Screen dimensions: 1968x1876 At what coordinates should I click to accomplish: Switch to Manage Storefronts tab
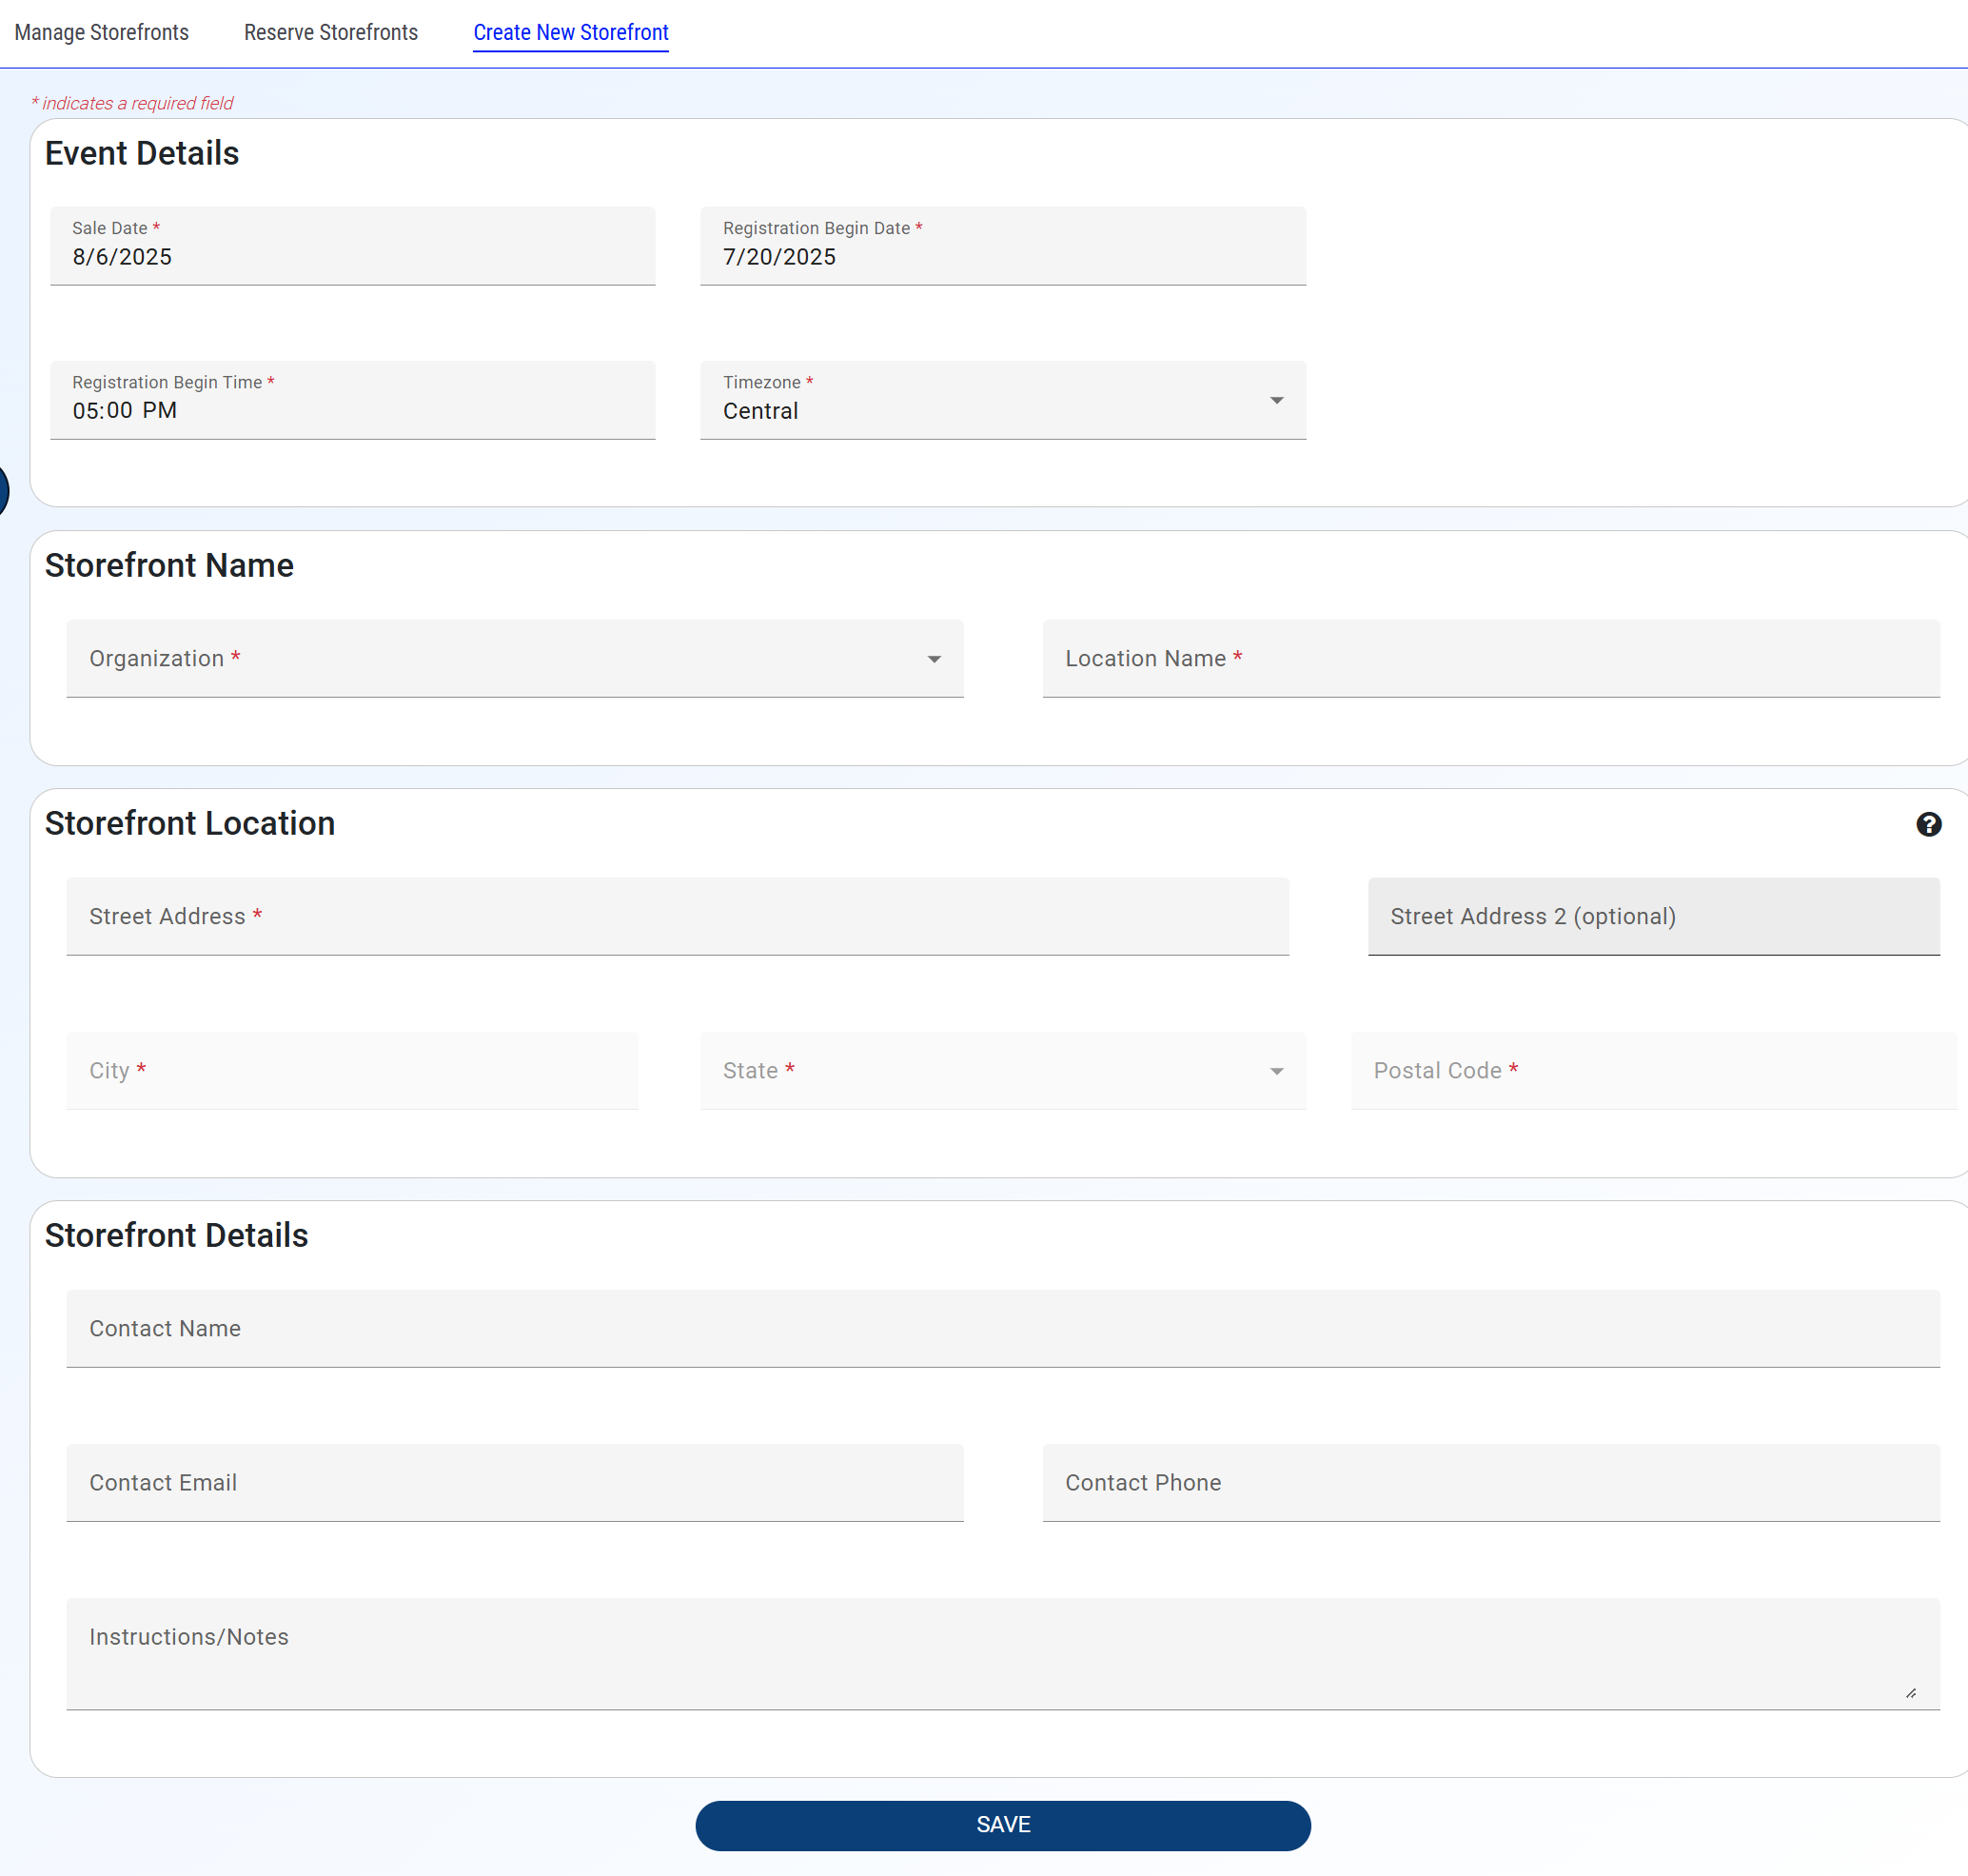101,32
